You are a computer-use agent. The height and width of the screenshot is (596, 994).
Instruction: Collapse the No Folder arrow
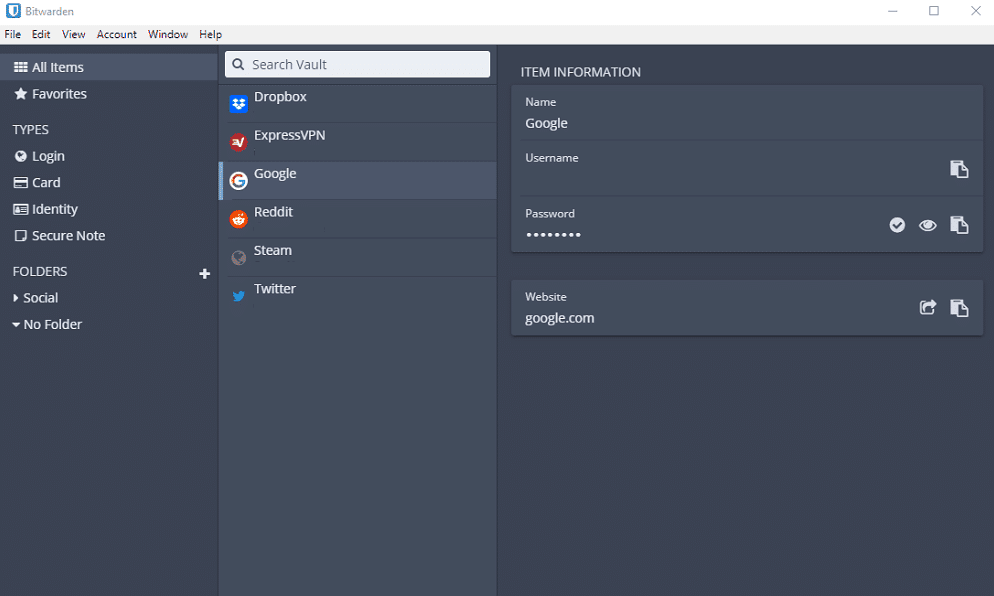pyautogui.click(x=16, y=325)
